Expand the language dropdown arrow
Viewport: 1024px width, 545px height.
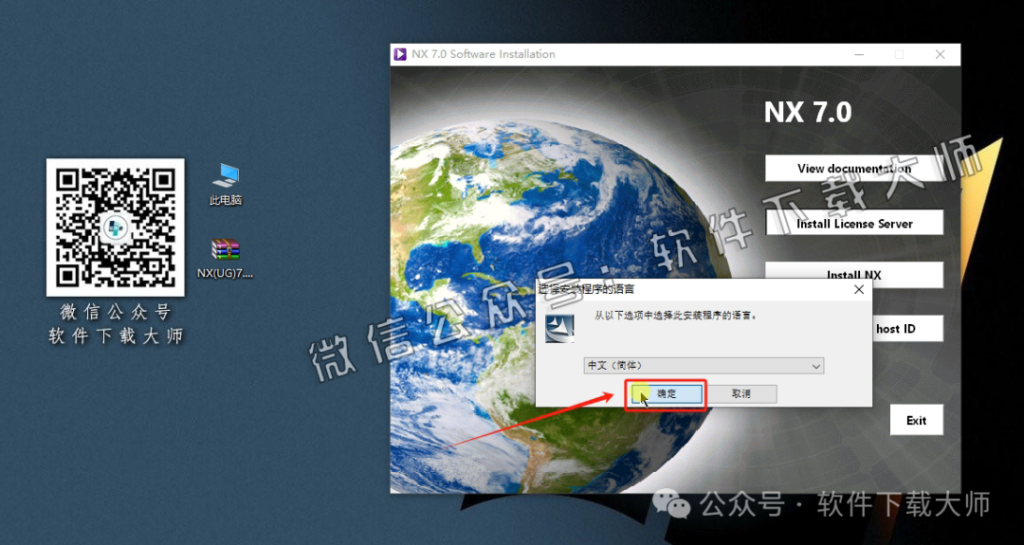point(817,366)
